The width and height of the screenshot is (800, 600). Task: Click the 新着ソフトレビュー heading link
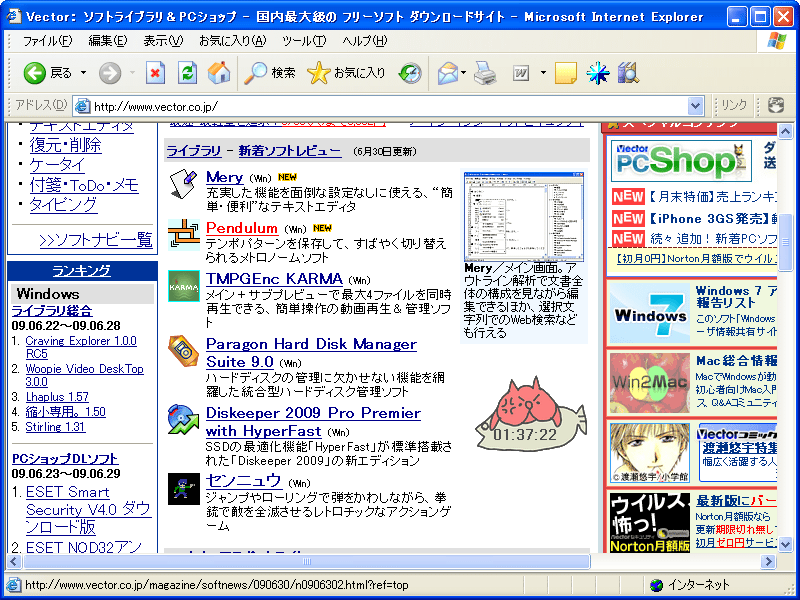coord(290,151)
